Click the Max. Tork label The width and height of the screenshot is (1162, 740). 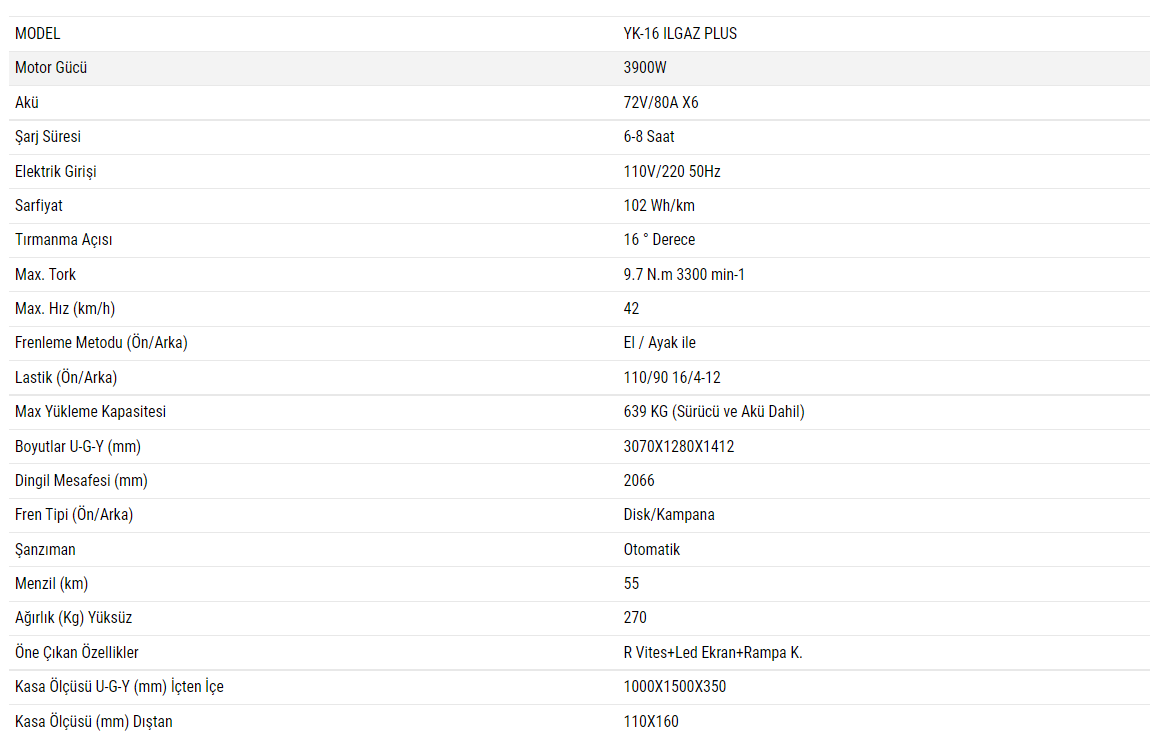point(46,275)
